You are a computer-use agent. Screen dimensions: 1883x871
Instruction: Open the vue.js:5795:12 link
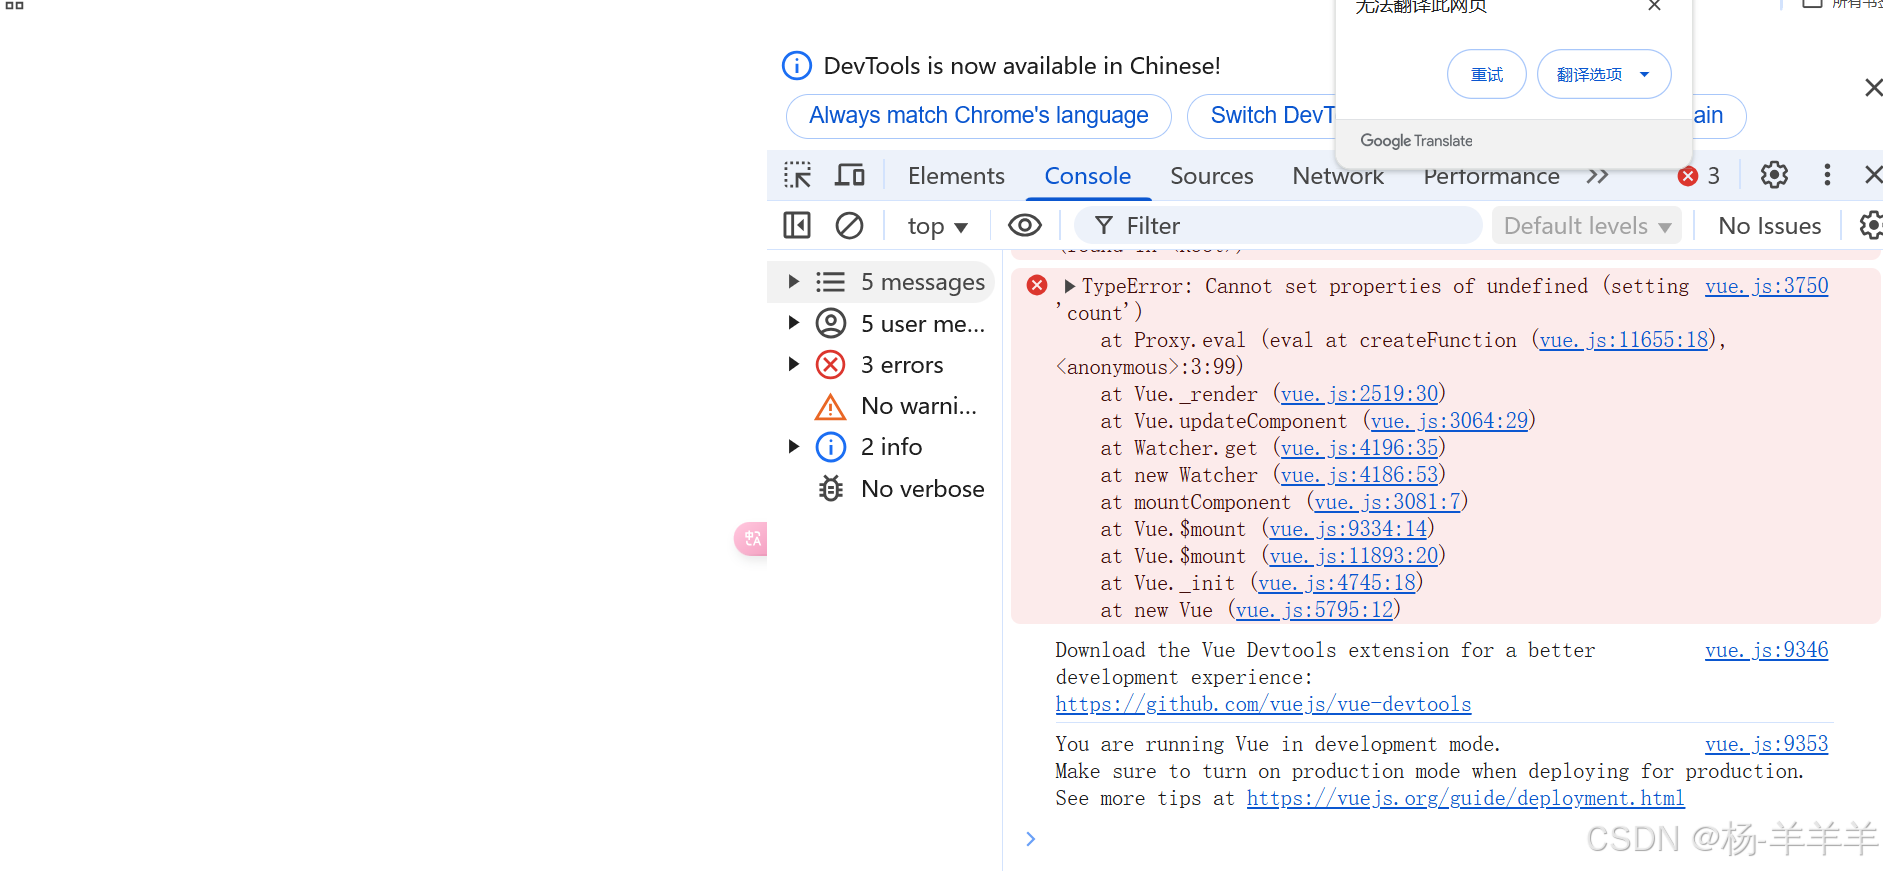coord(1314,610)
